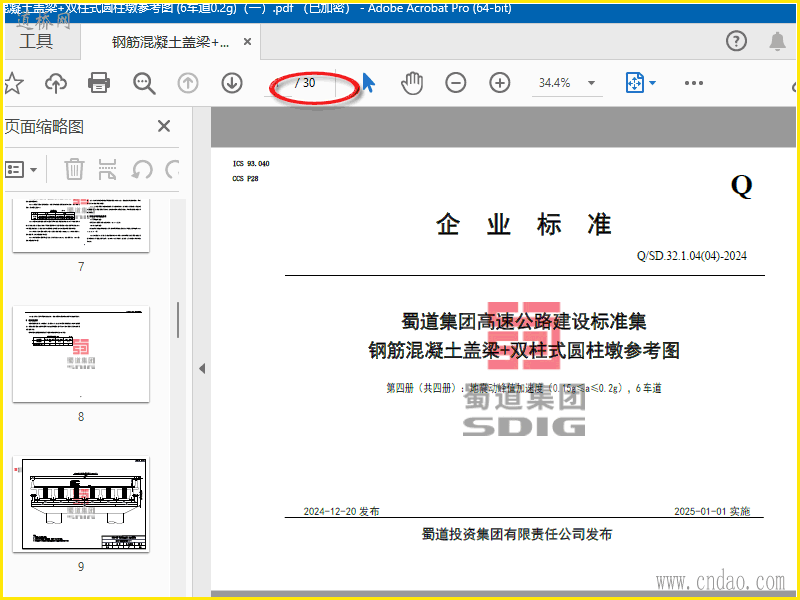Select the Hand pan tool
The width and height of the screenshot is (800, 600).
point(412,83)
